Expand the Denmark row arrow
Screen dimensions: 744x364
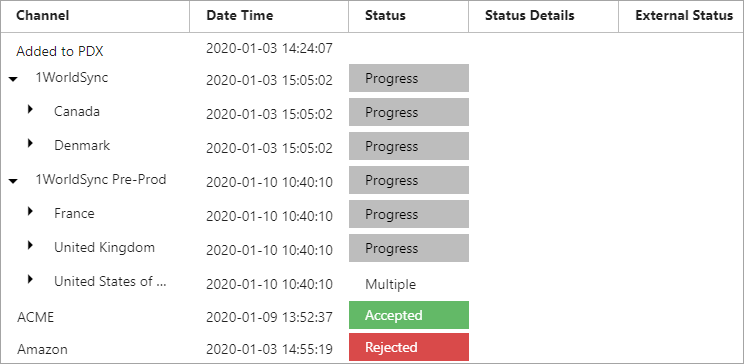click(31, 143)
